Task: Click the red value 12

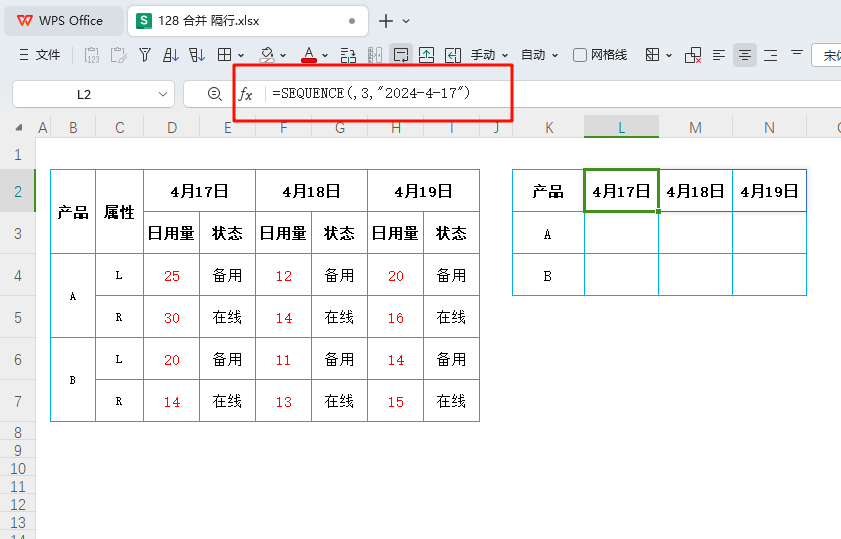Action: click(x=284, y=276)
